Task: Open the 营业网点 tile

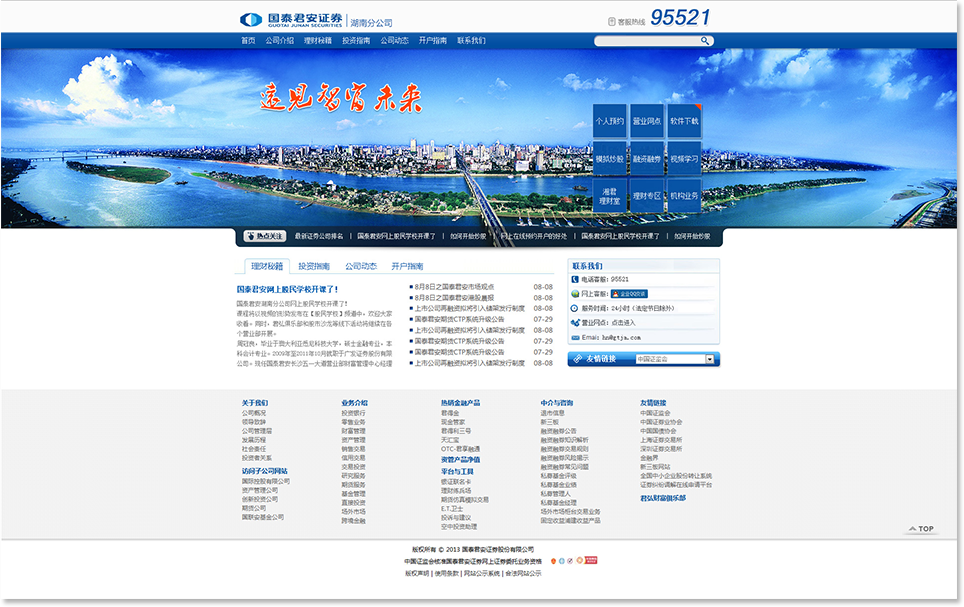Action: (646, 121)
